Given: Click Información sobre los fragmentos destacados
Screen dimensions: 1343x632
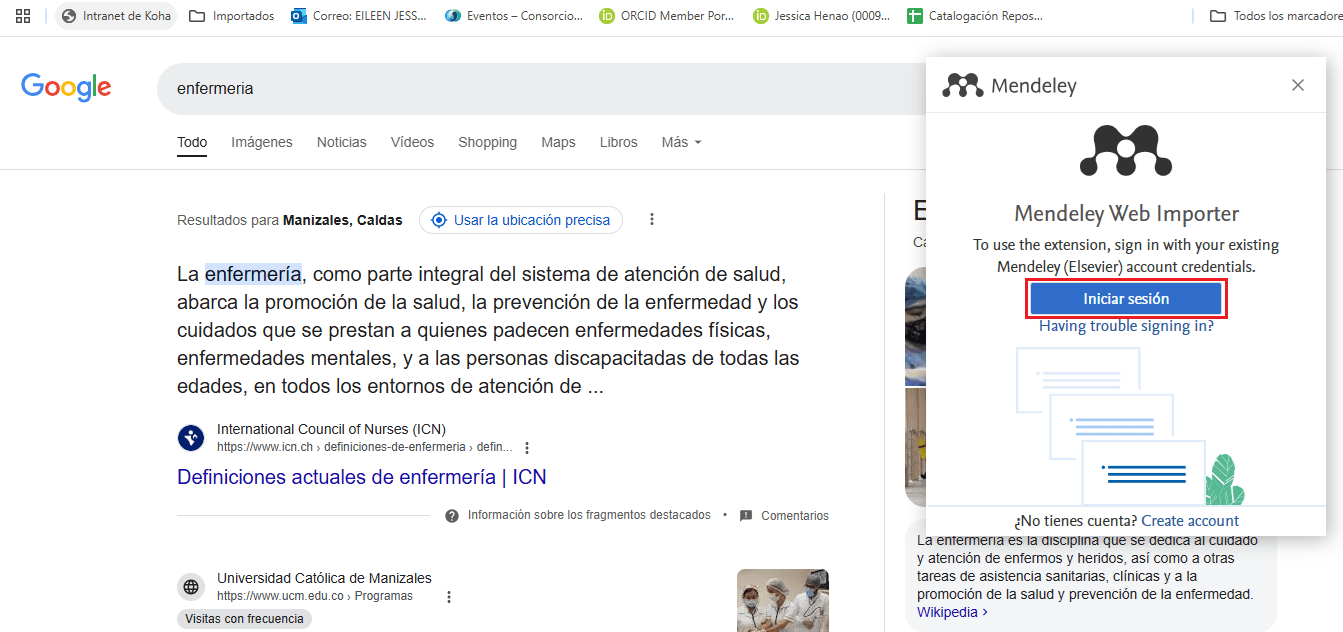Looking at the screenshot, I should pyautogui.click(x=589, y=516).
